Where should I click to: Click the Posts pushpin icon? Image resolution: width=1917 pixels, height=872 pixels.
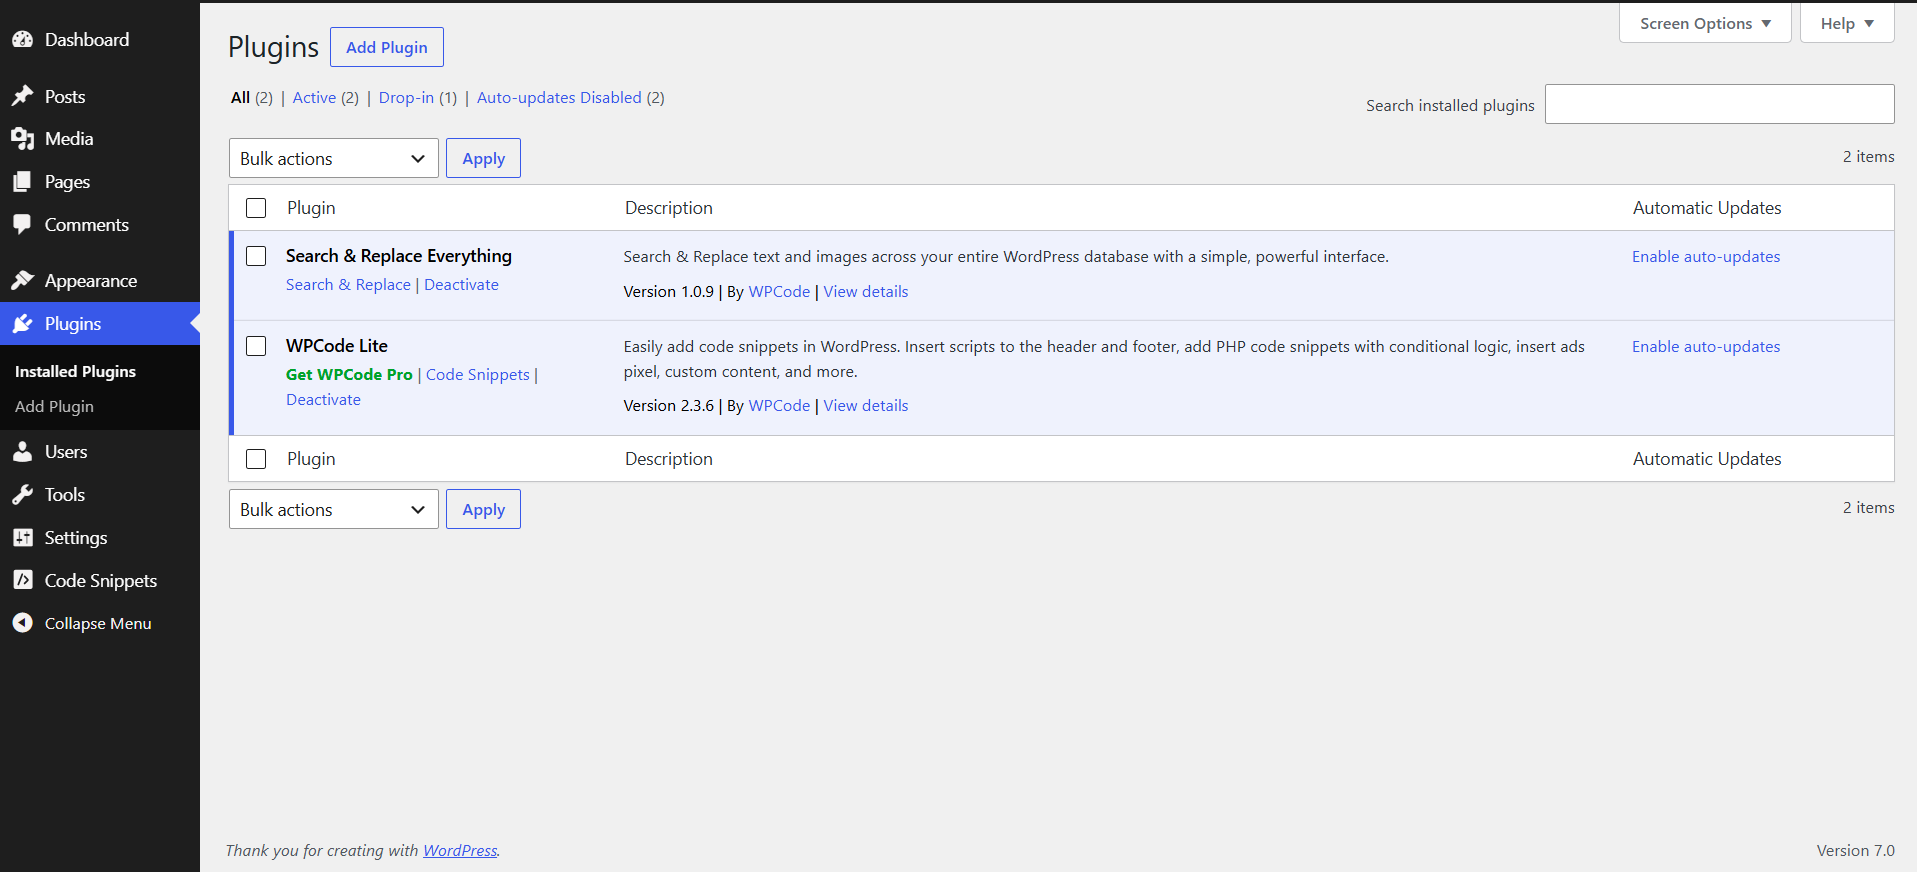click(22, 96)
